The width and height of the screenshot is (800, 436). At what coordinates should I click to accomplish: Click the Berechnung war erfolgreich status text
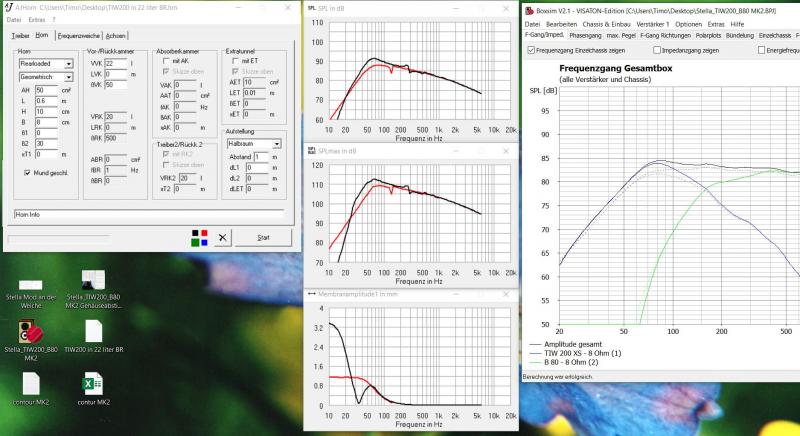click(557, 377)
